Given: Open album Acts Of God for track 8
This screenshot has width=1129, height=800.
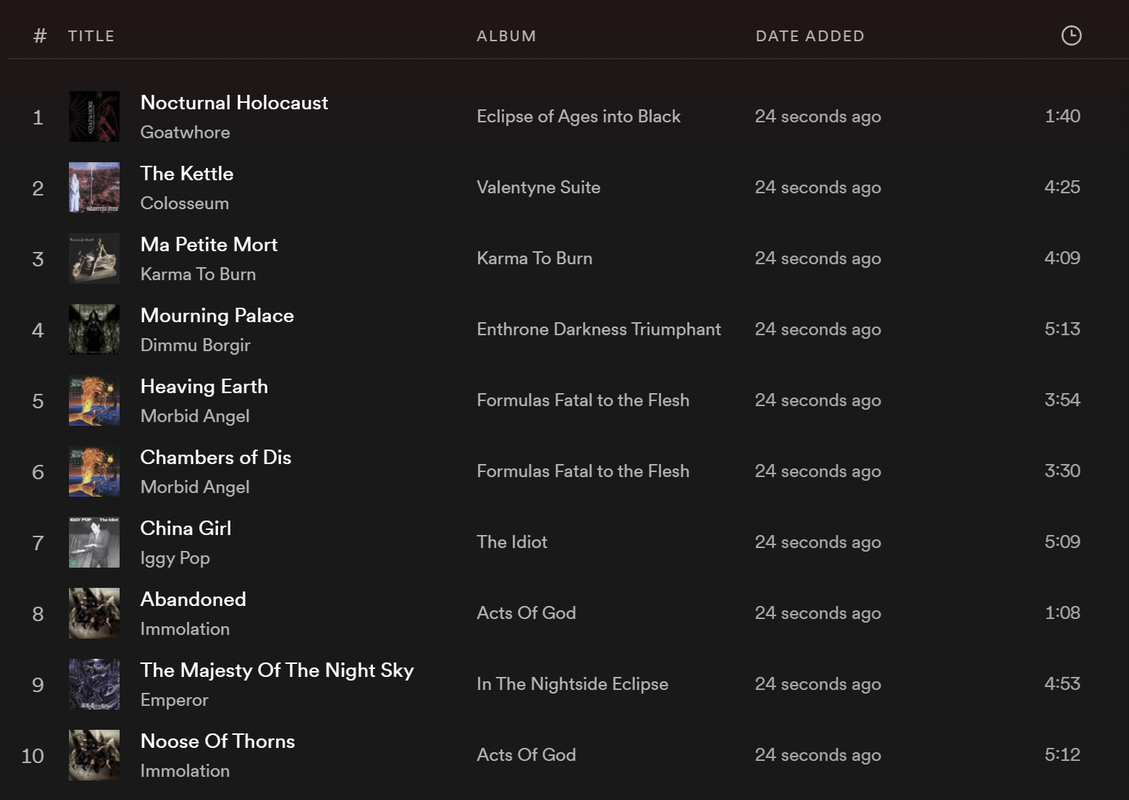Looking at the screenshot, I should click(x=526, y=613).
